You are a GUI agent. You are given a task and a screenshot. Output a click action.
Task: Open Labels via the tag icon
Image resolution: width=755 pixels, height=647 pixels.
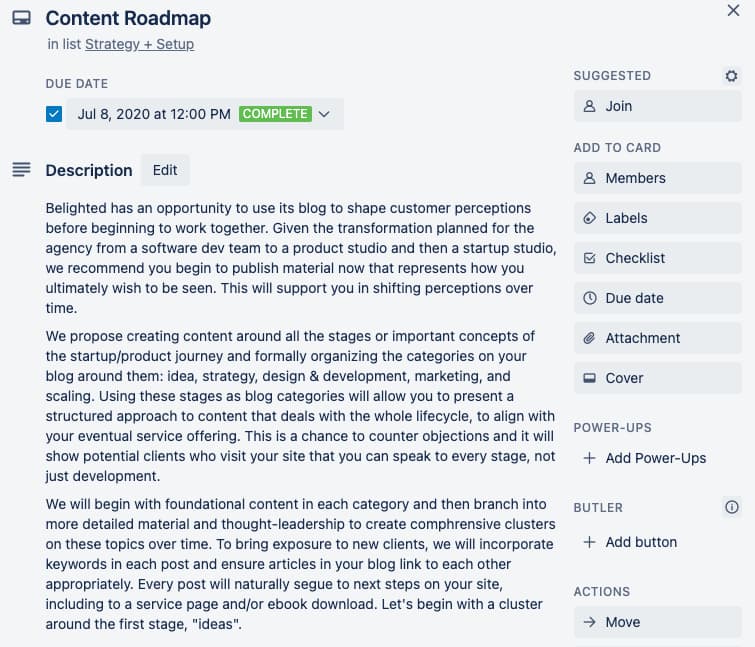click(589, 218)
